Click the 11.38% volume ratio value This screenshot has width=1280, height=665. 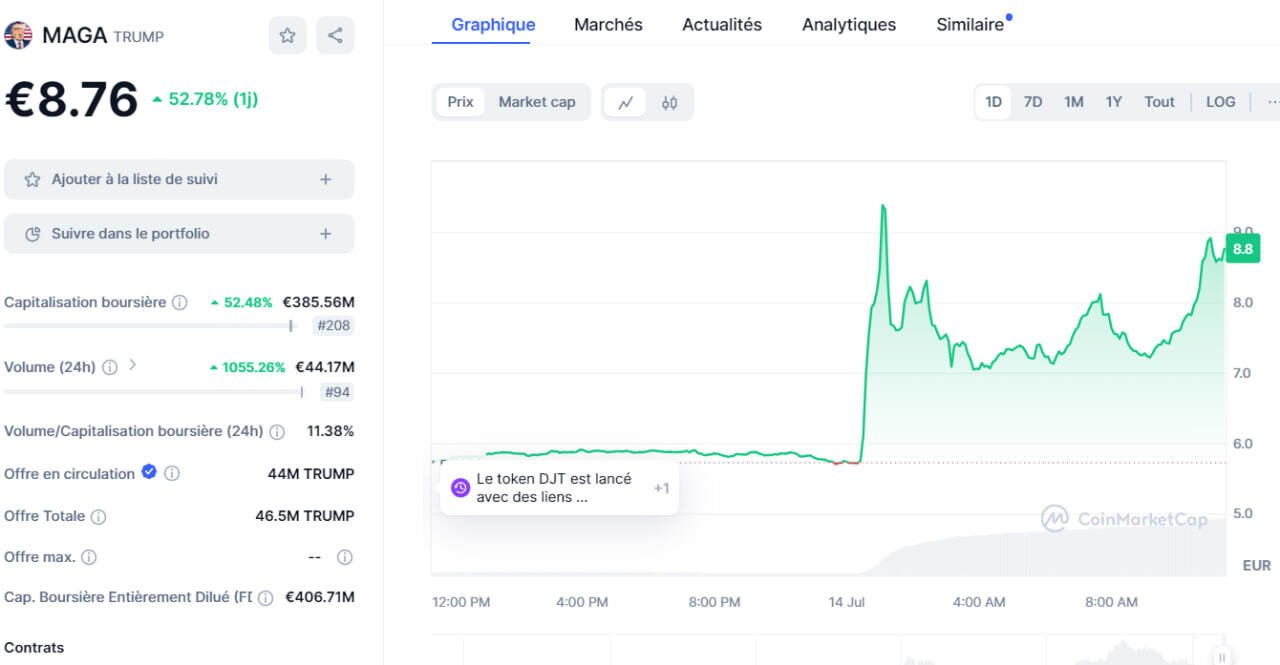tap(330, 431)
